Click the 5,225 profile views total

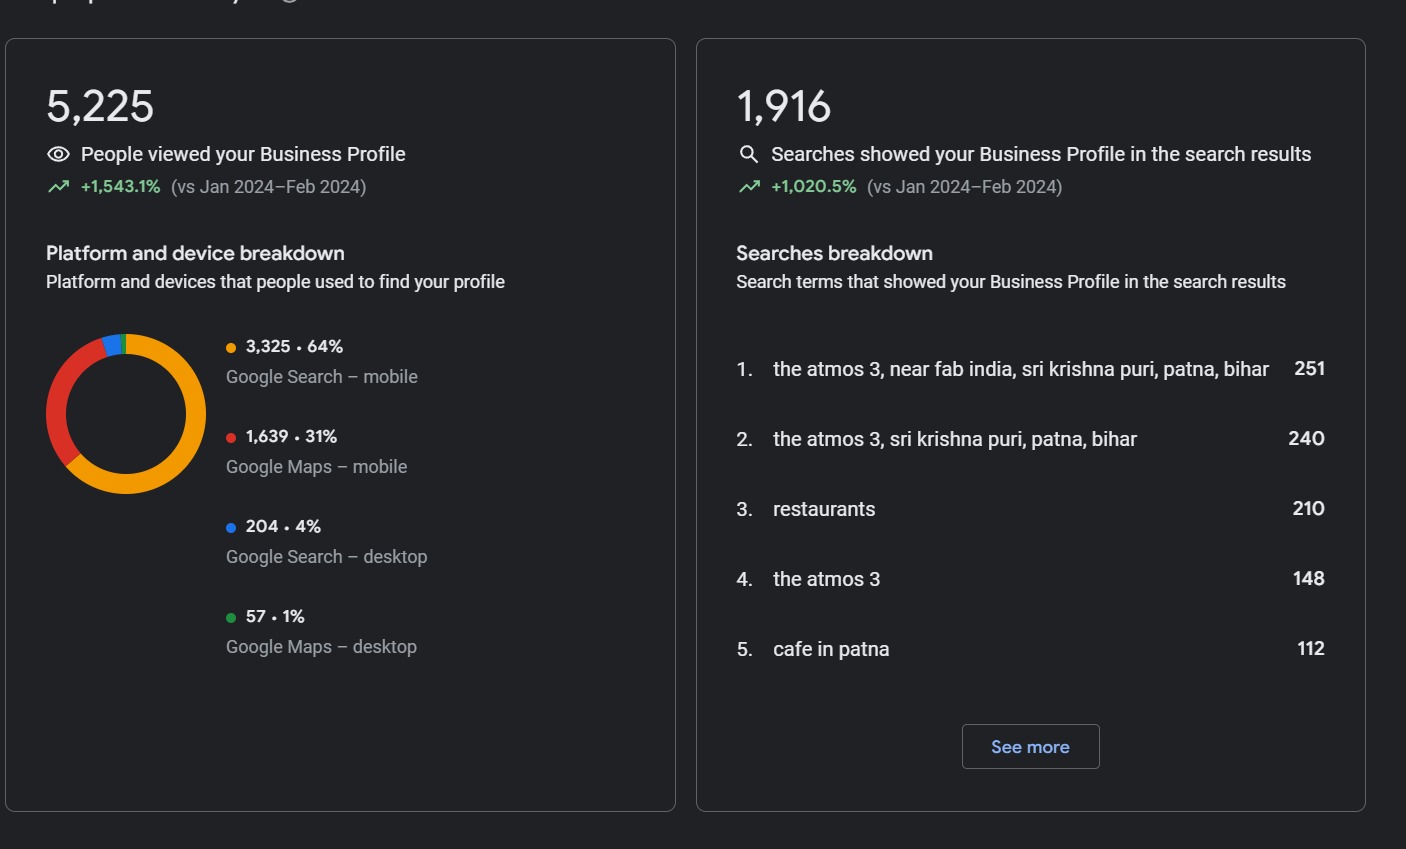[x=100, y=106]
